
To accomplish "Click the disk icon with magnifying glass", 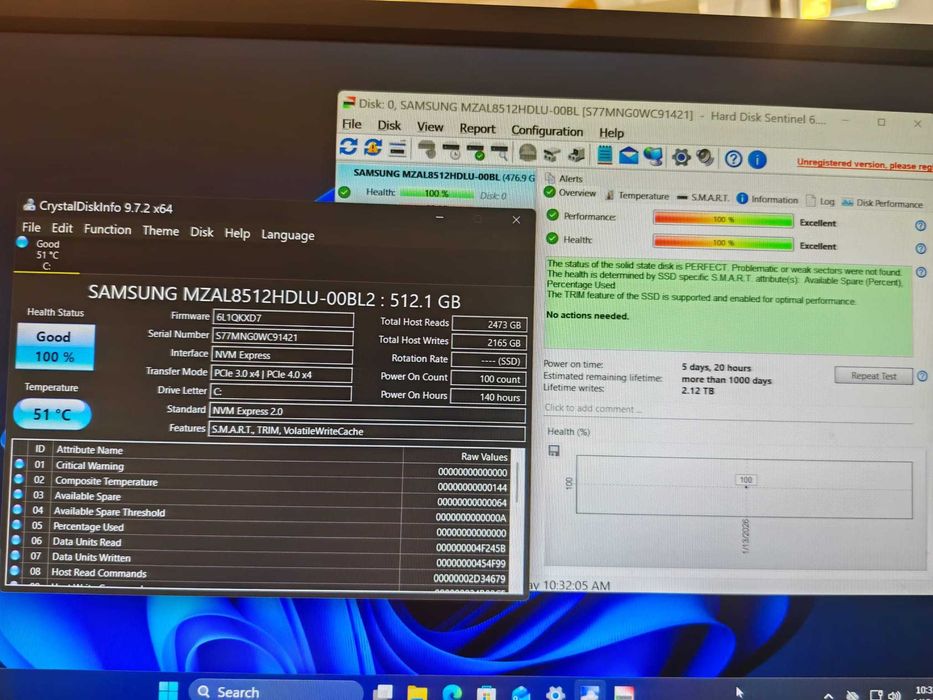I will point(500,152).
